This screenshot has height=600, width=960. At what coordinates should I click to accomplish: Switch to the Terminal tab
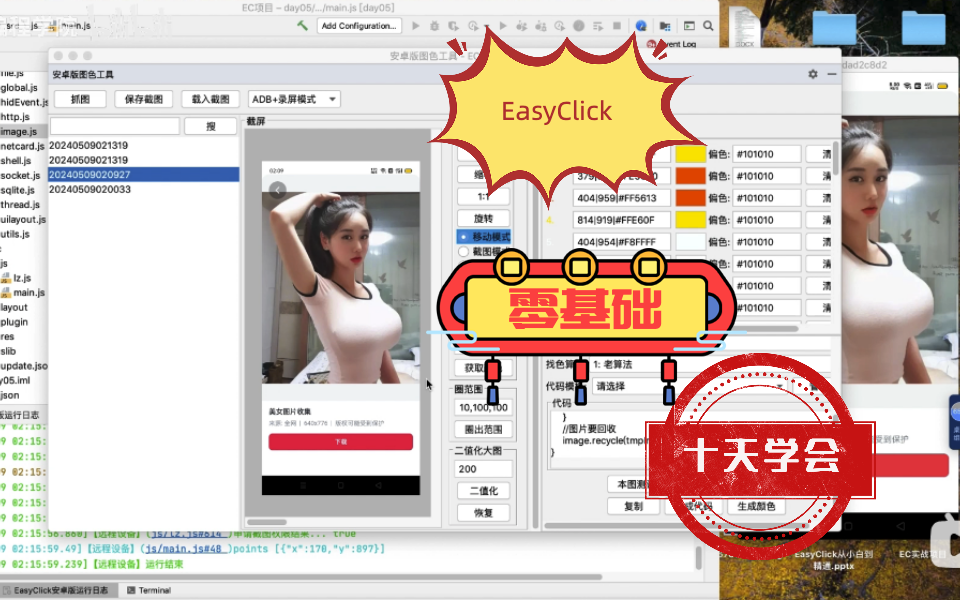149,590
